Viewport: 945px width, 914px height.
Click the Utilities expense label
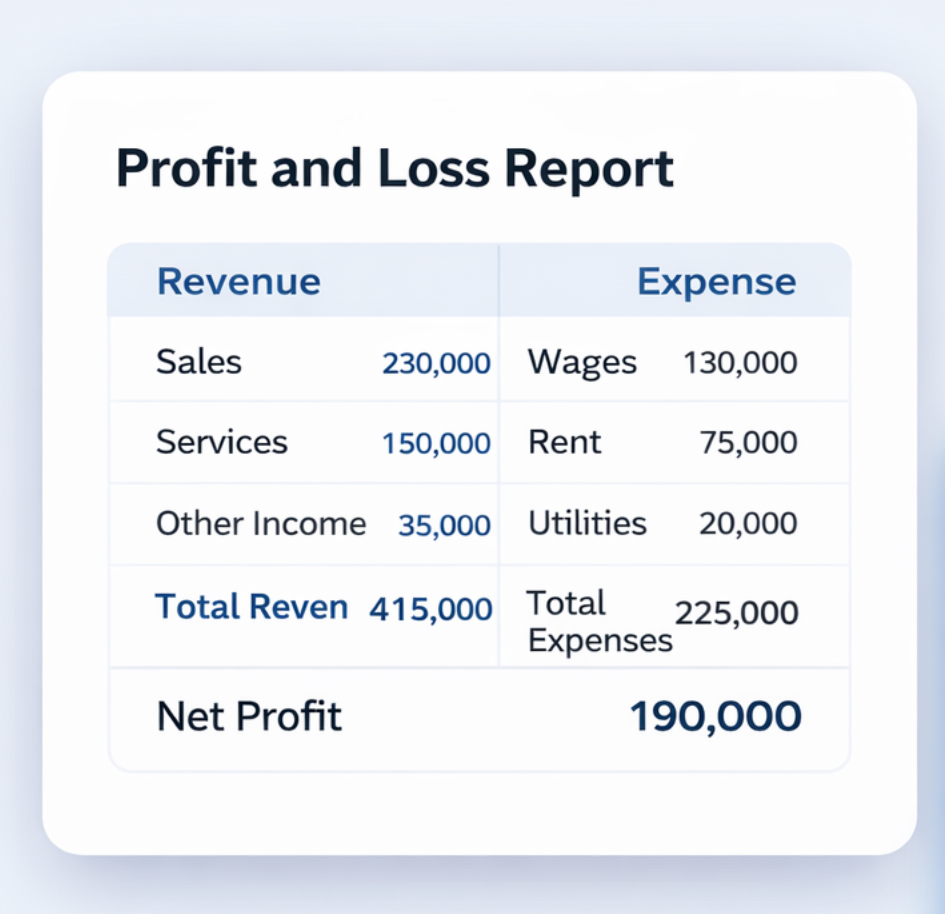click(587, 523)
